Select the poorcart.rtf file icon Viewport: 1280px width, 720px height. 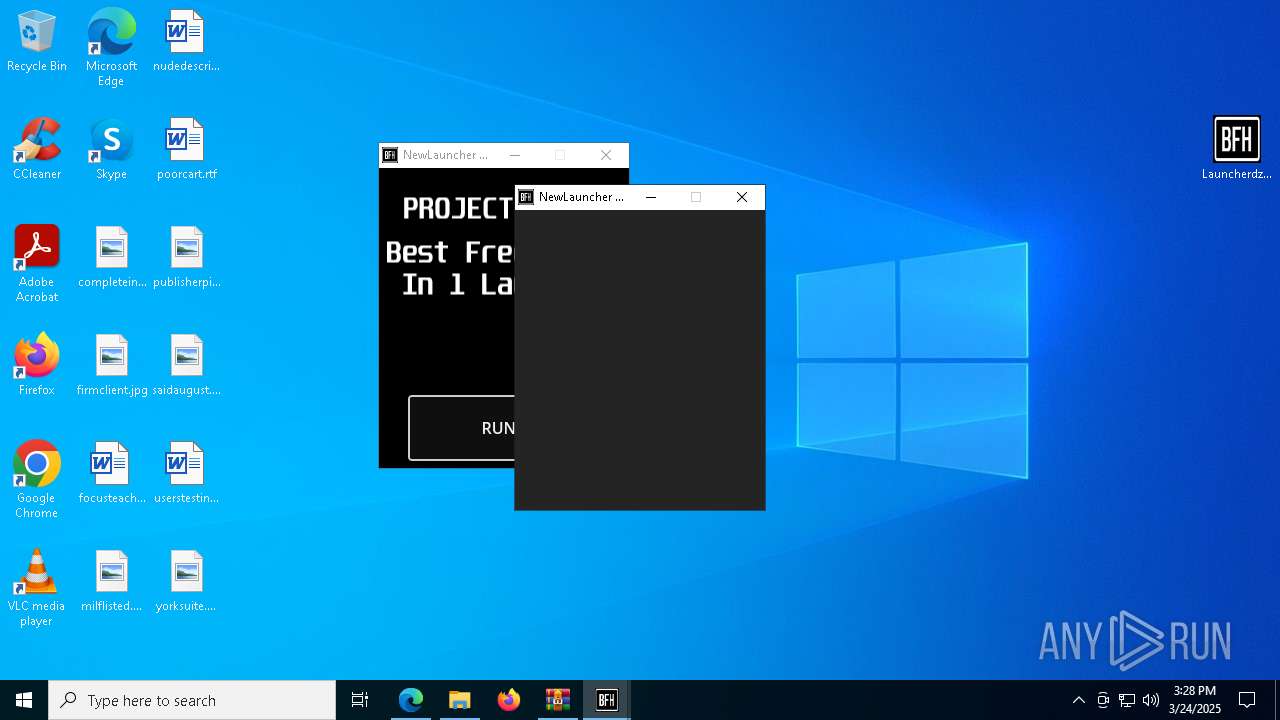click(186, 150)
